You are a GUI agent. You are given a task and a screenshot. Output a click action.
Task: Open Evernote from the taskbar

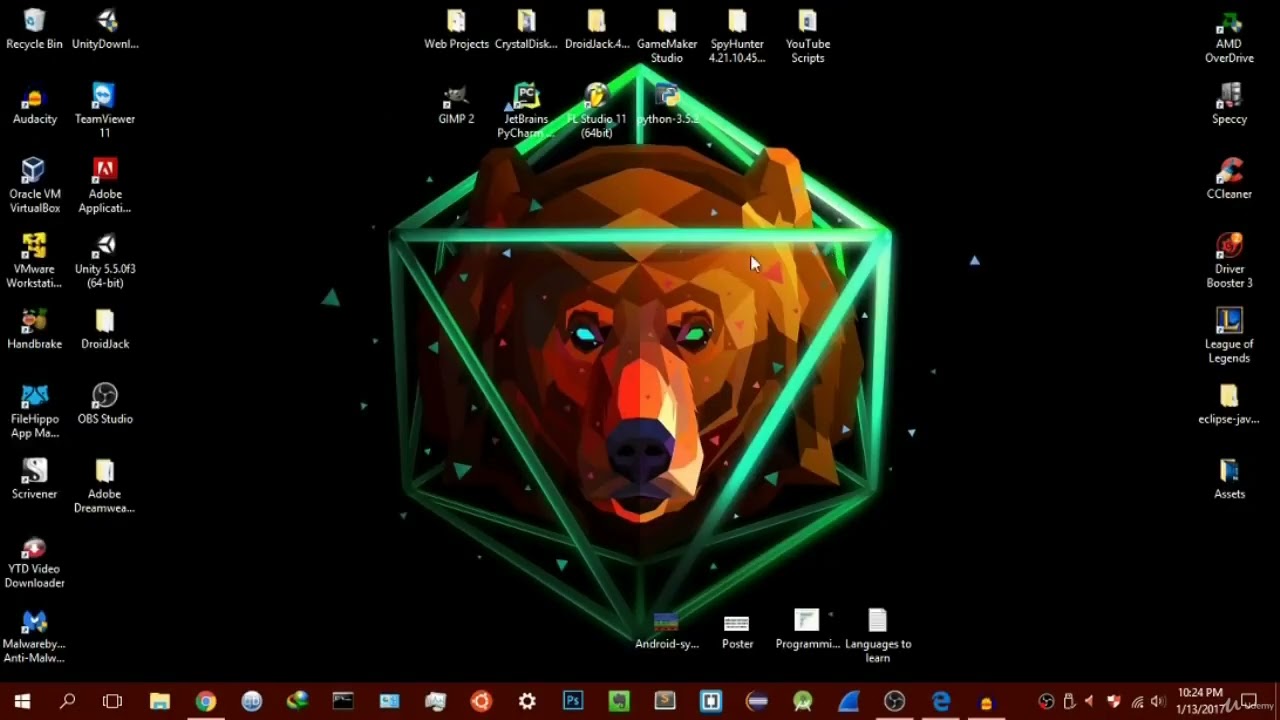619,701
